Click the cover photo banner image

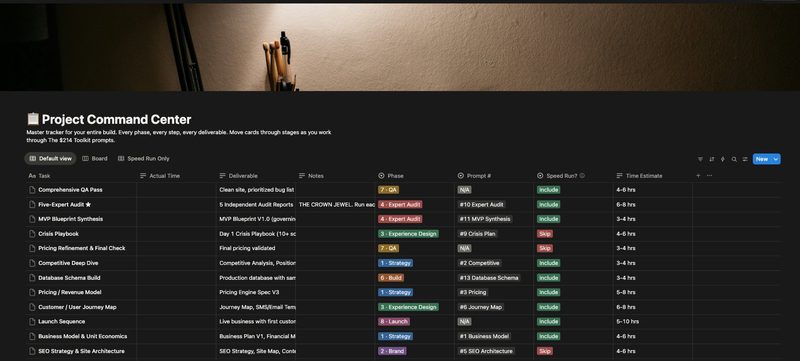coord(400,47)
